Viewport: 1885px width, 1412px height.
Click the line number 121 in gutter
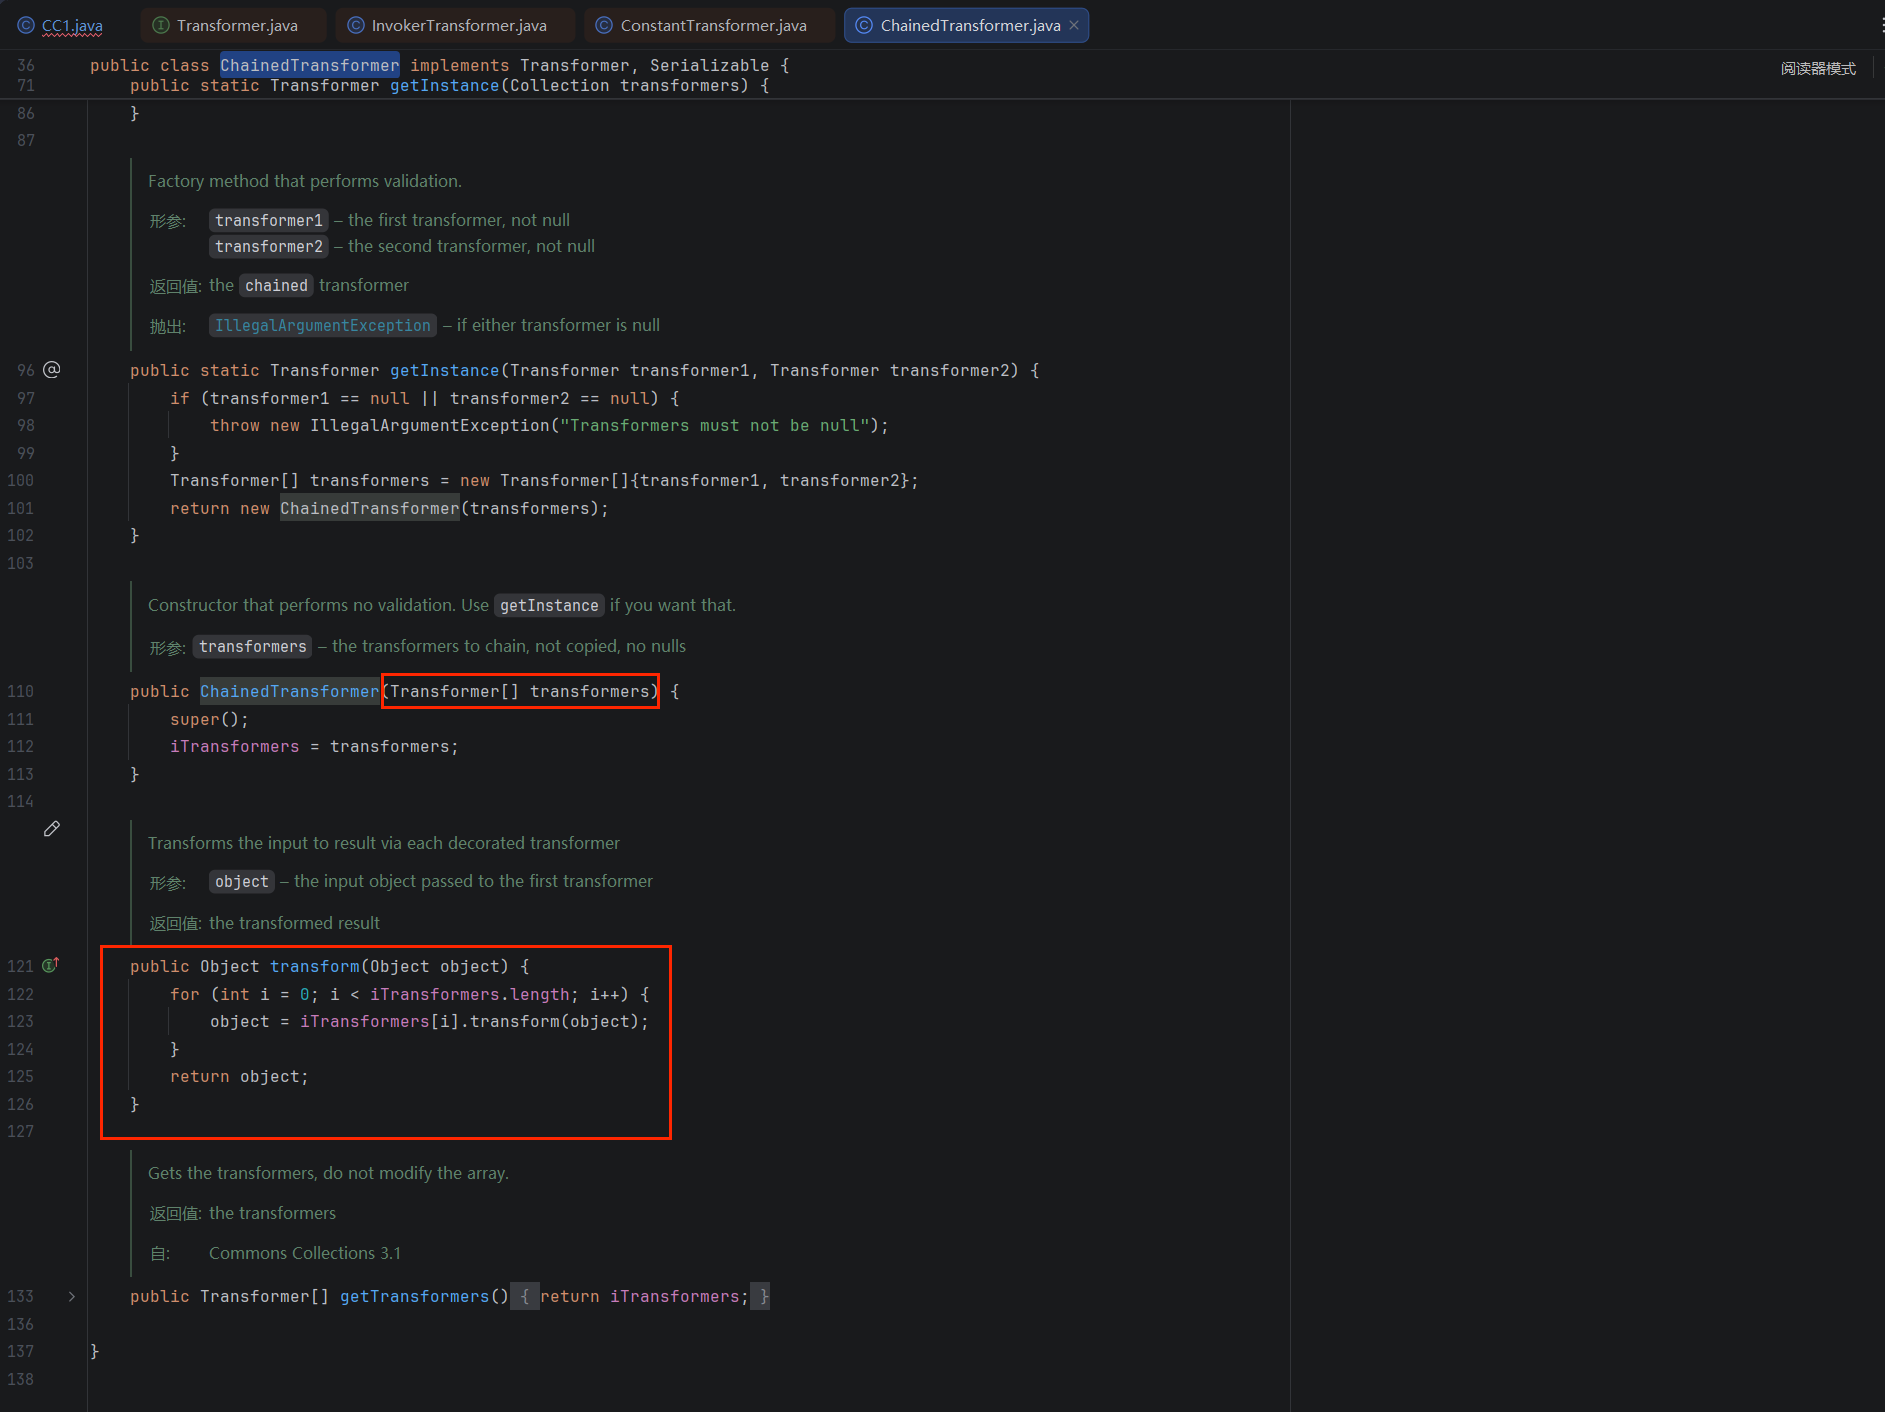coord(20,966)
